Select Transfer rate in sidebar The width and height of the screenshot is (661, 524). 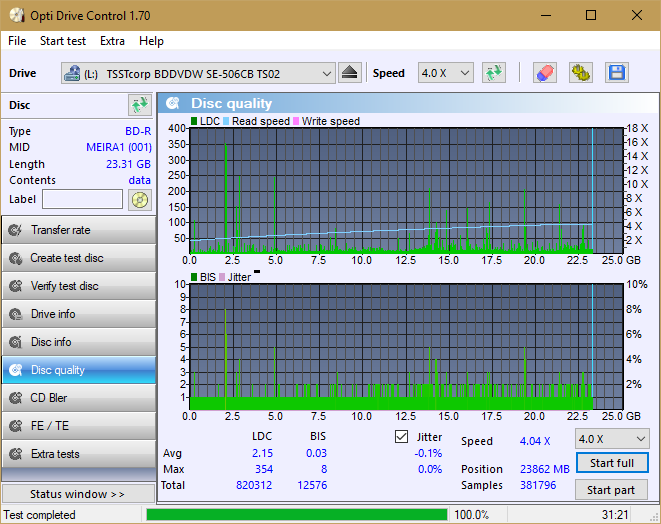pyautogui.click(x=79, y=230)
